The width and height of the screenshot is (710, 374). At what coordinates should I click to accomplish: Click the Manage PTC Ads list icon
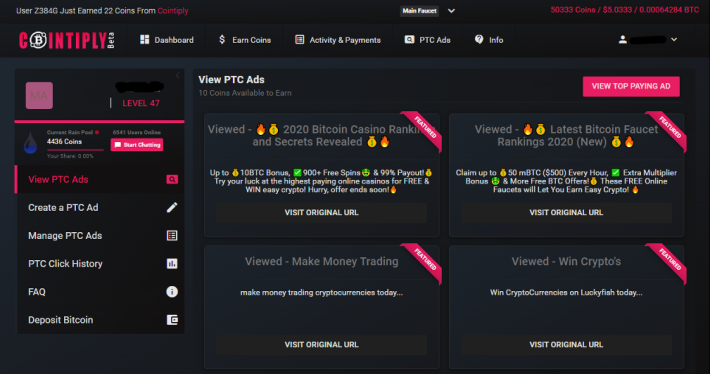click(172, 235)
